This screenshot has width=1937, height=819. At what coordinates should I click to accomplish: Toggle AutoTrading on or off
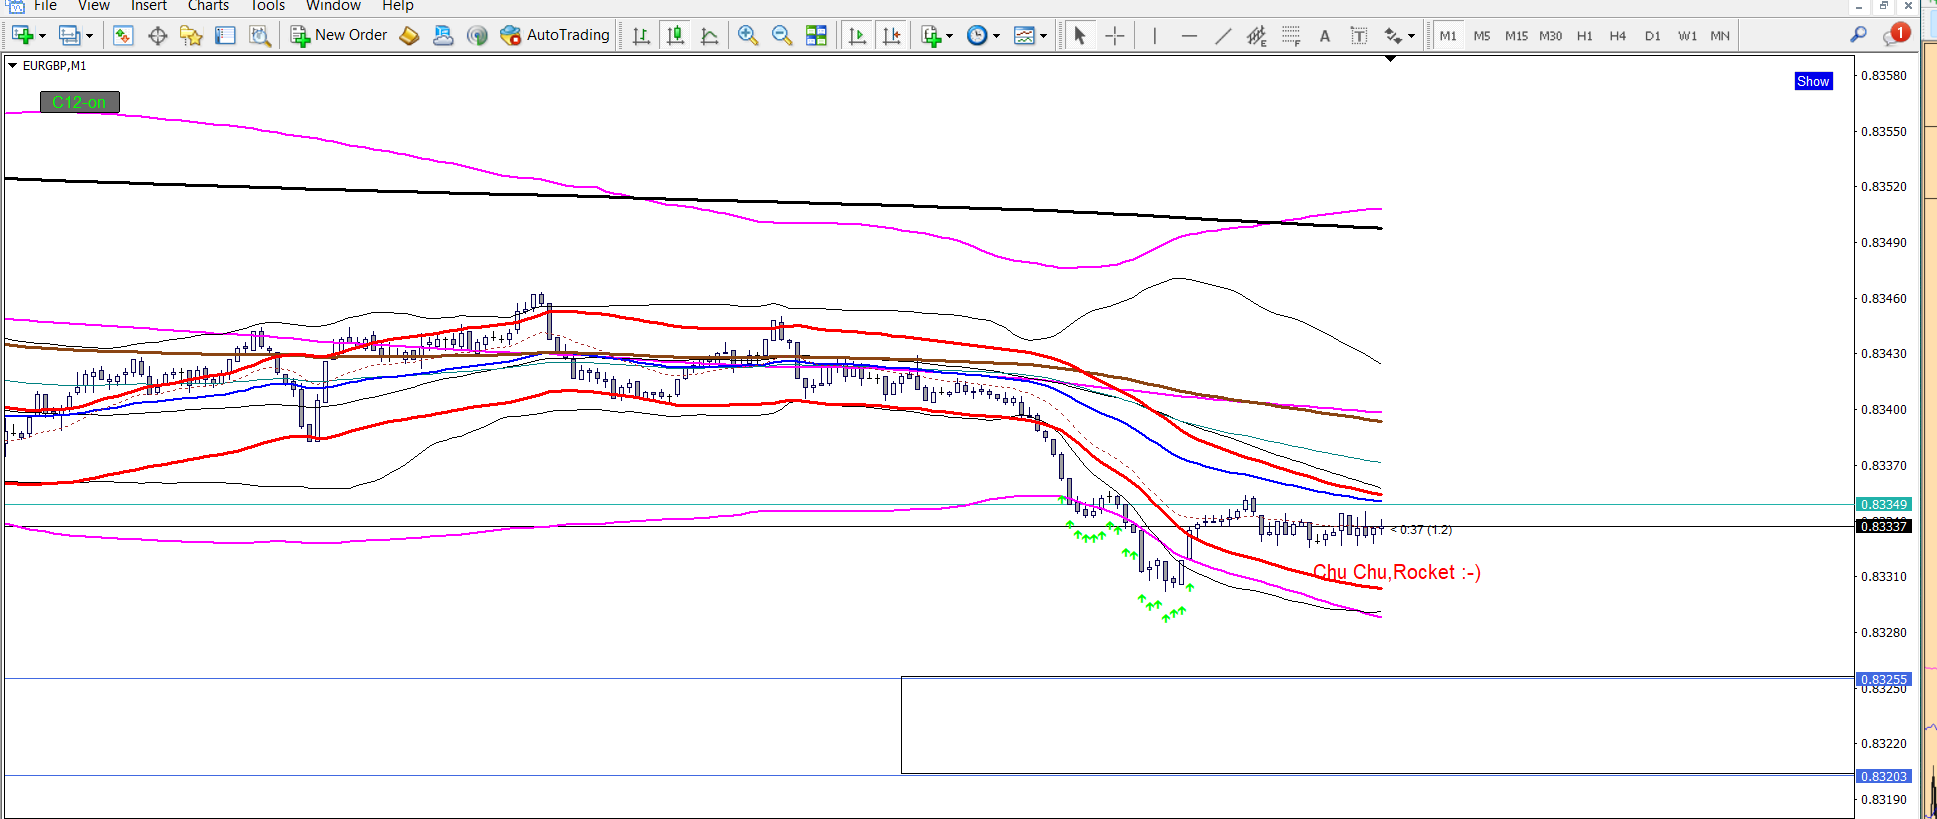(555, 35)
